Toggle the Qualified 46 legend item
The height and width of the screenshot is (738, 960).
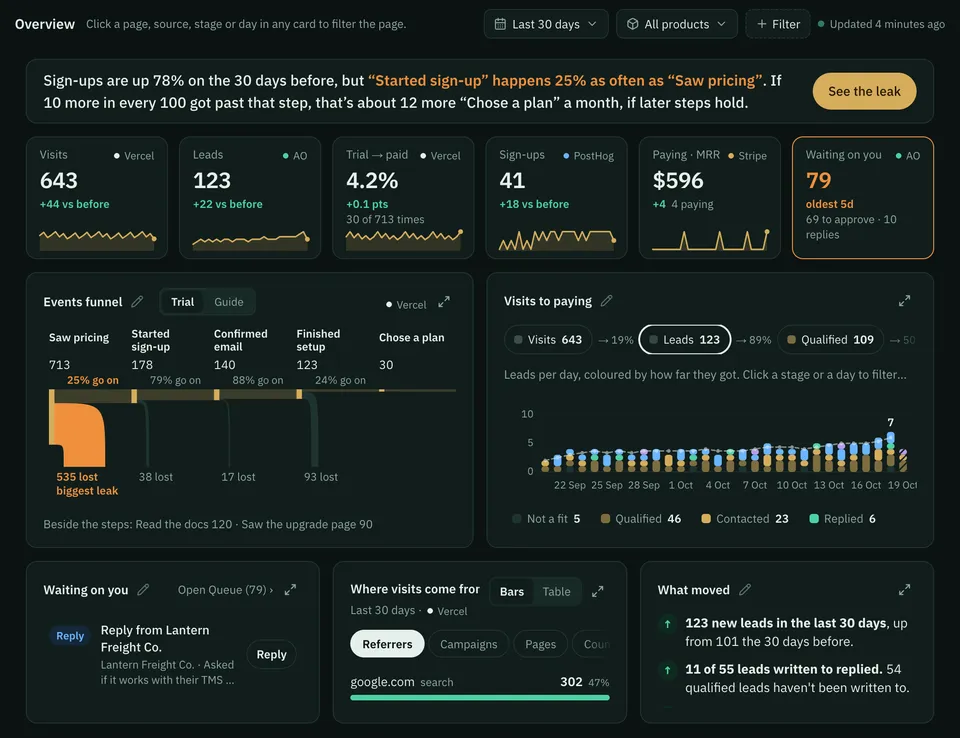click(x=641, y=519)
